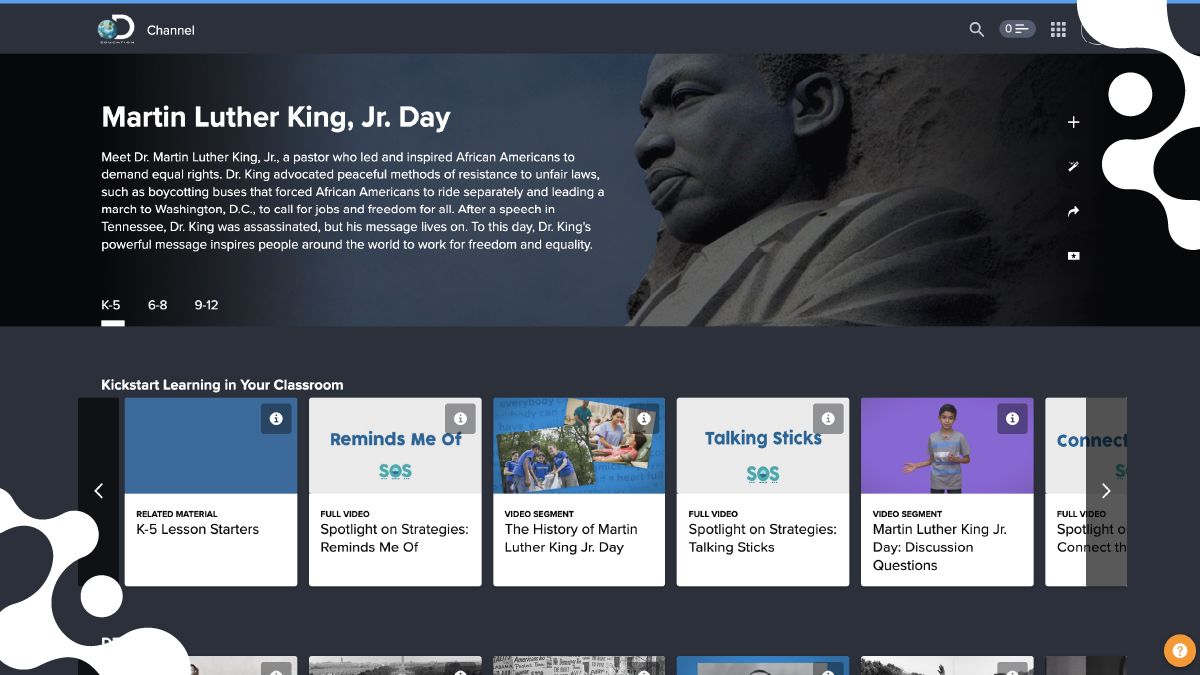Click the left chevron on the video carousel

[98, 491]
